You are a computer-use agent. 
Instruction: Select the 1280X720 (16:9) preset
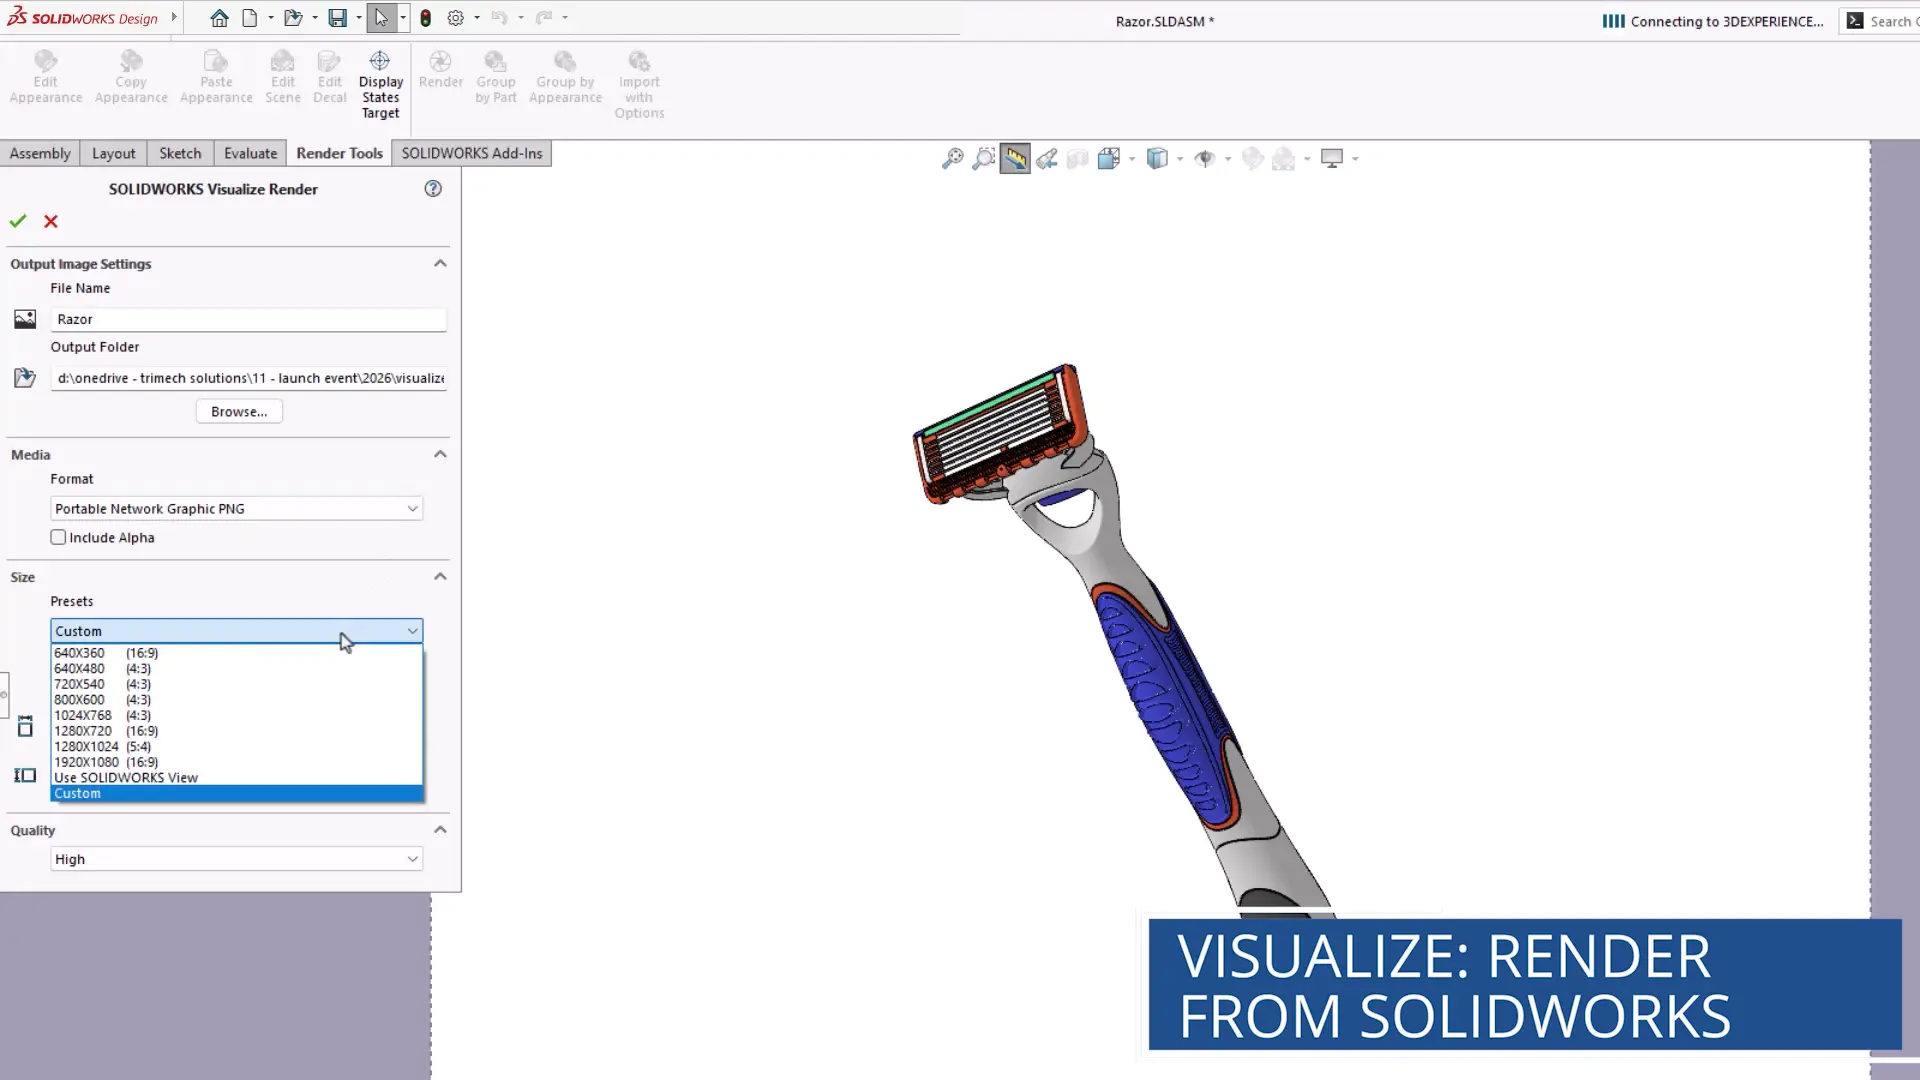[237, 731]
